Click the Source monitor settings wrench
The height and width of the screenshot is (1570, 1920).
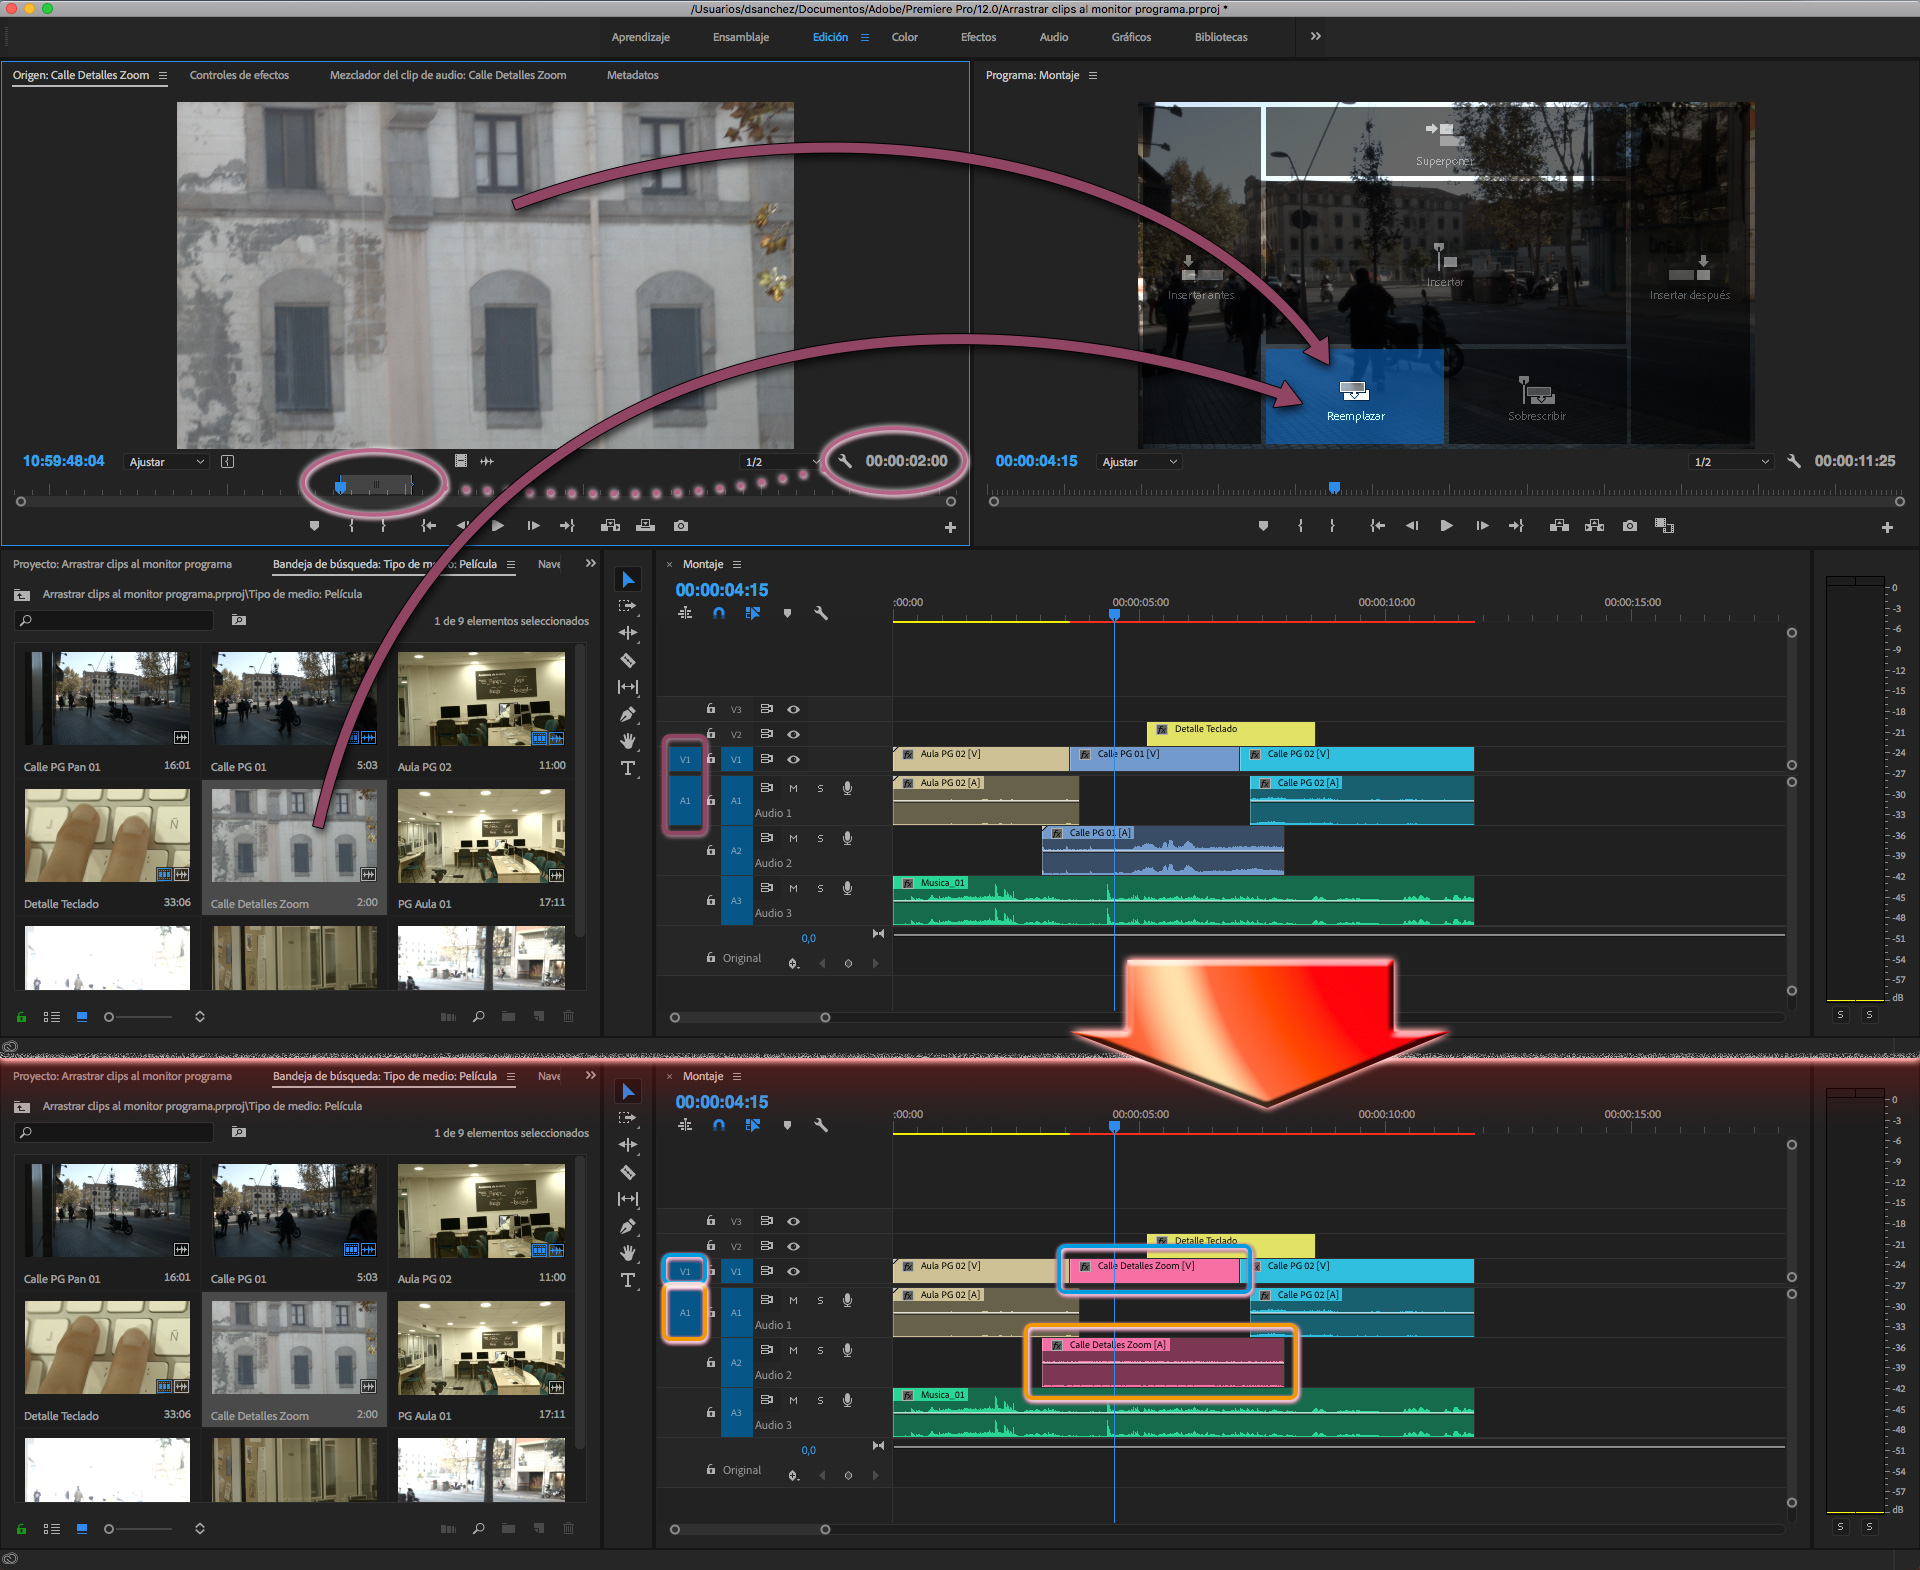coord(844,461)
